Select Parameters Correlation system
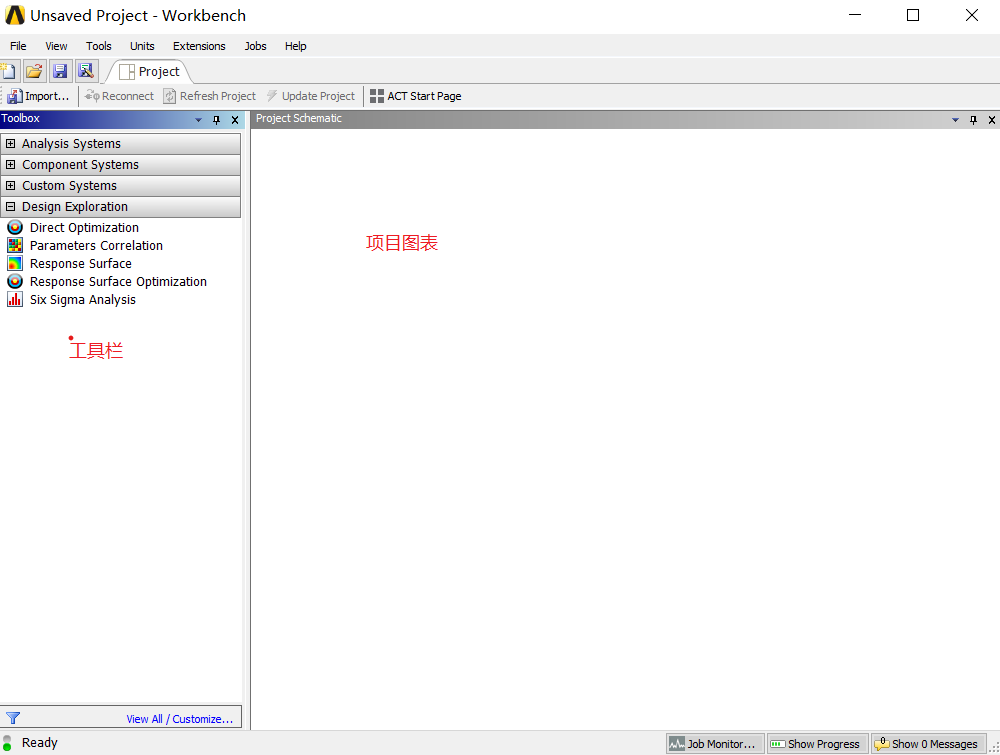 pyautogui.click(x=85, y=246)
